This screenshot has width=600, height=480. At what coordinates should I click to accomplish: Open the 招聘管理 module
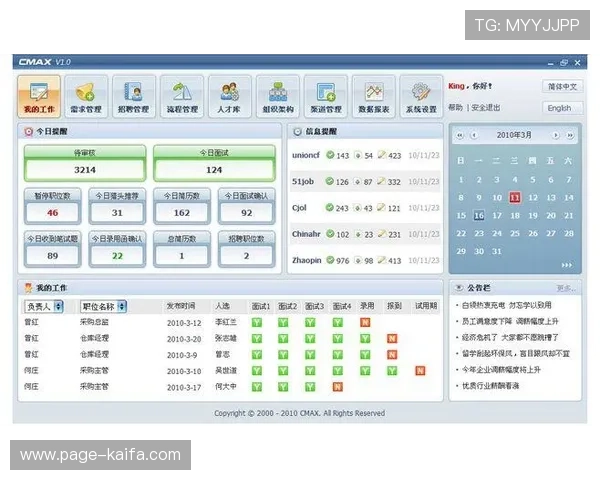[x=134, y=96]
